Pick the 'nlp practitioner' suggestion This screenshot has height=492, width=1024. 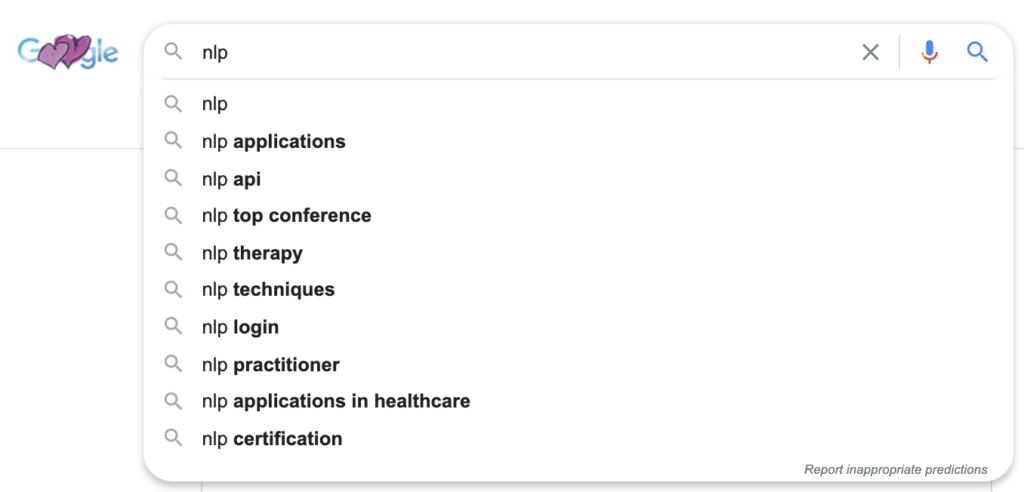[x=270, y=365]
